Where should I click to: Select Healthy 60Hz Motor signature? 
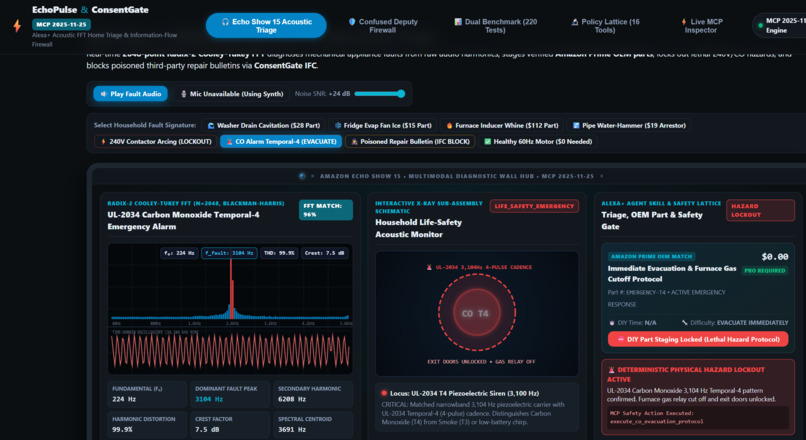(x=538, y=141)
